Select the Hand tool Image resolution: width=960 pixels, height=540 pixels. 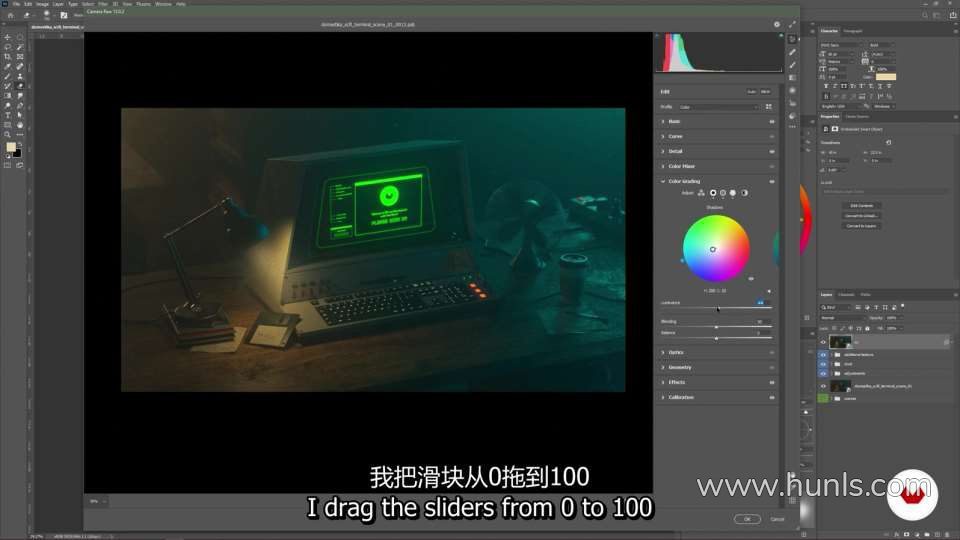[x=20, y=125]
